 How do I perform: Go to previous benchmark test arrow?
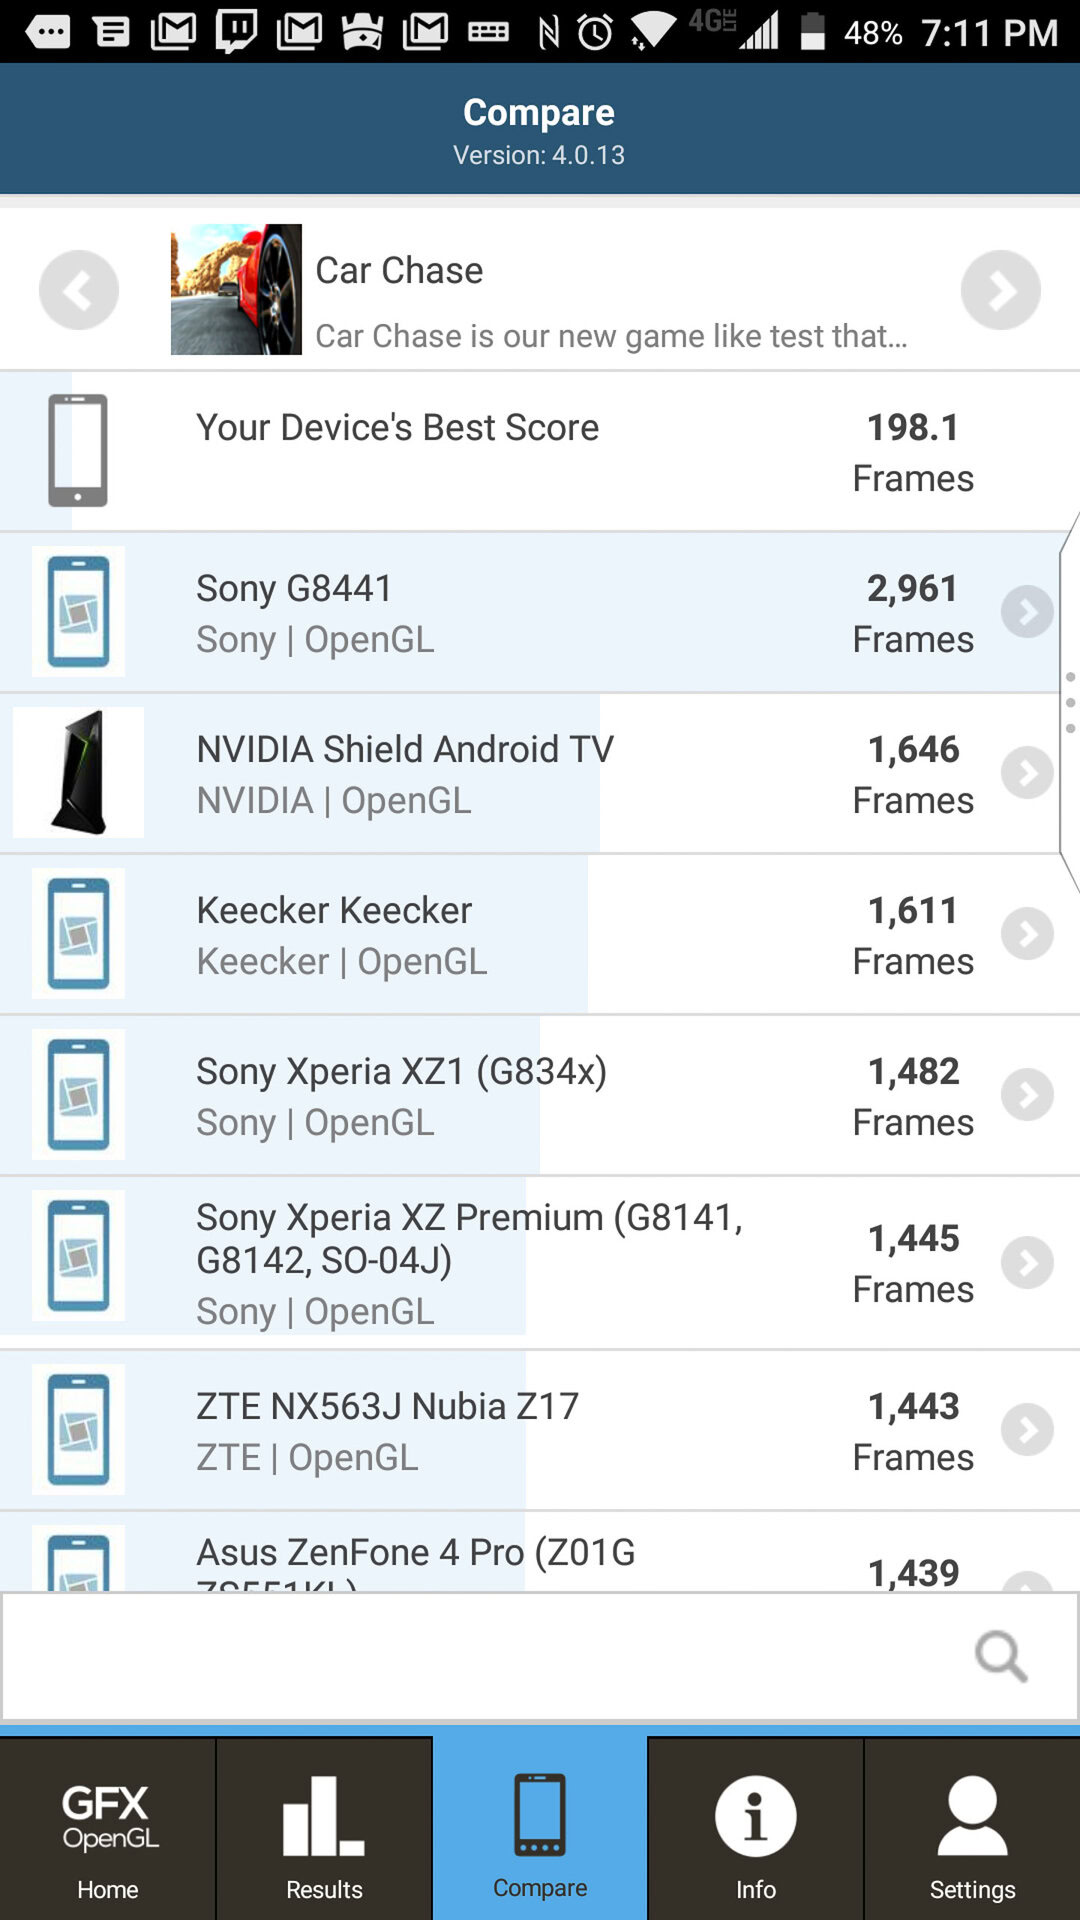tap(79, 290)
